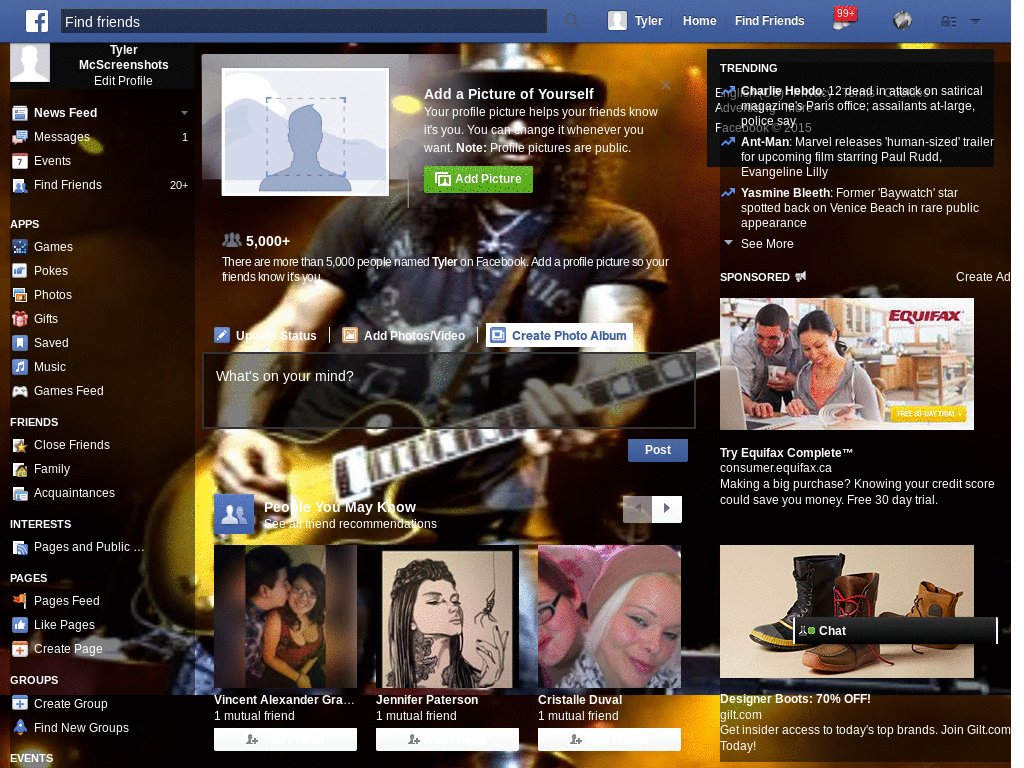The image size is (1024, 768).
Task: Click the Create Page plus icon
Action: (x=20, y=649)
